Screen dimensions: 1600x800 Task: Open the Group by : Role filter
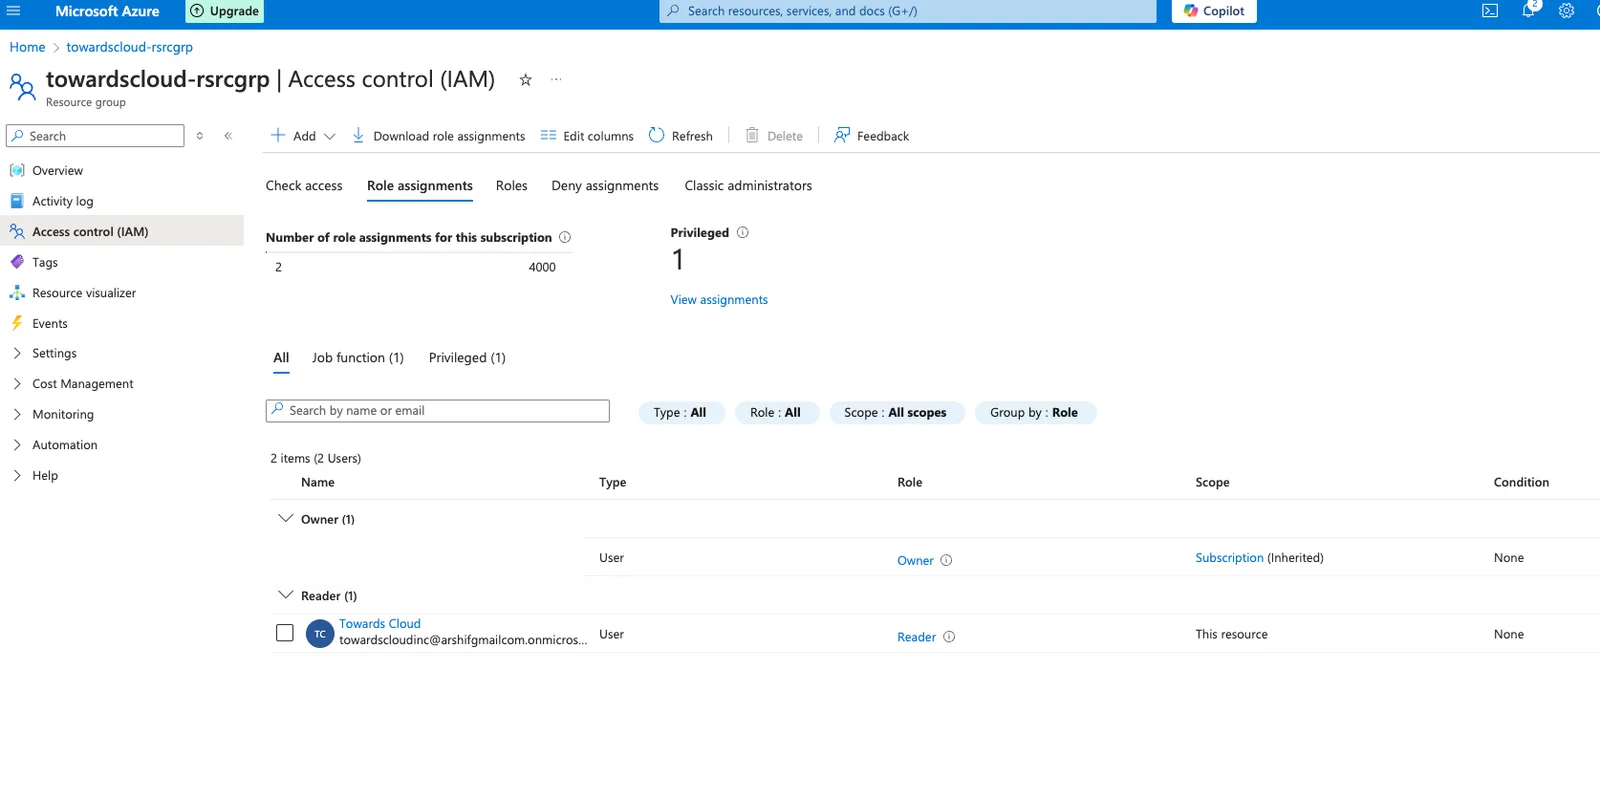[1034, 413]
